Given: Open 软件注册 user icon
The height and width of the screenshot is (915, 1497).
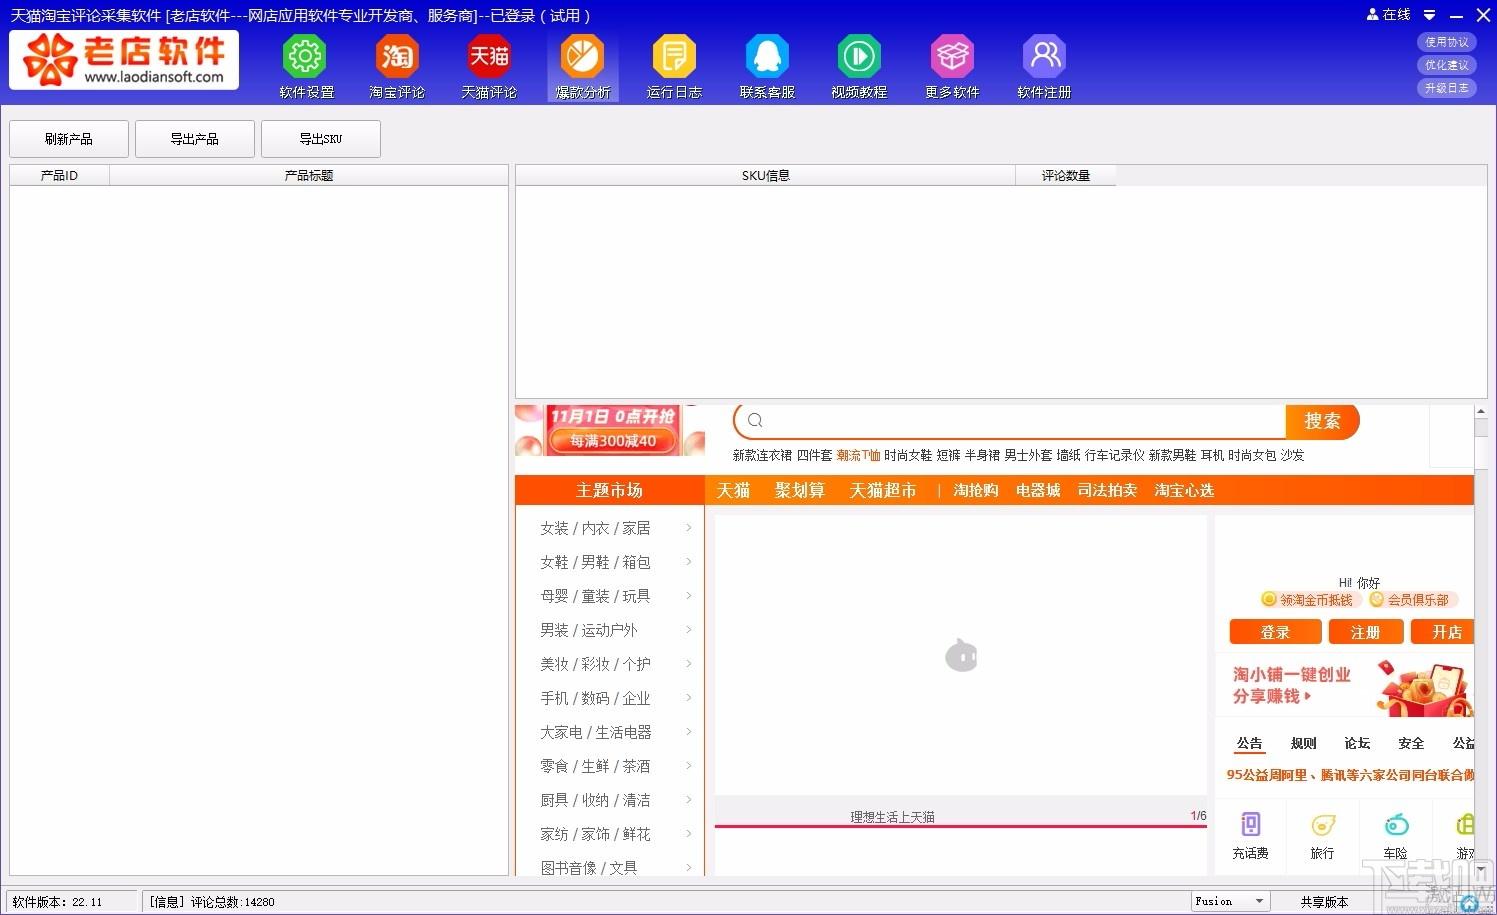Looking at the screenshot, I should tap(1044, 56).
